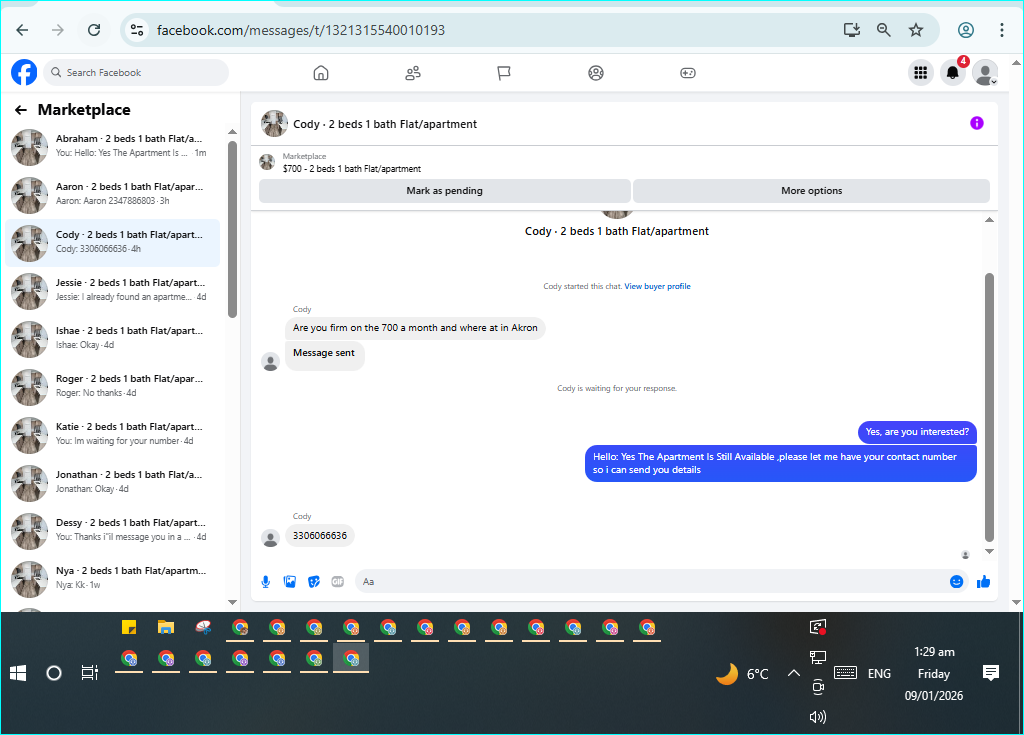Click More options button
Screen dimensions: 1024x735
pos(811,191)
